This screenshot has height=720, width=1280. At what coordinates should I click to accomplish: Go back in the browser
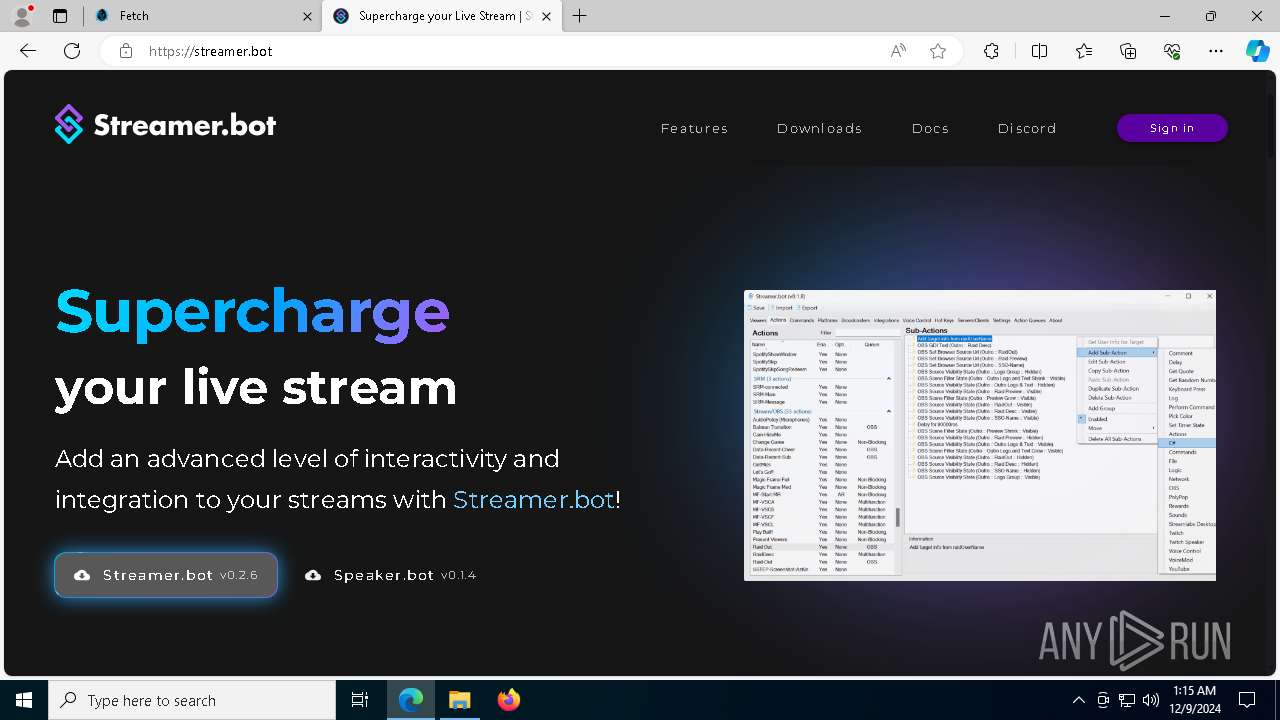pyautogui.click(x=28, y=51)
